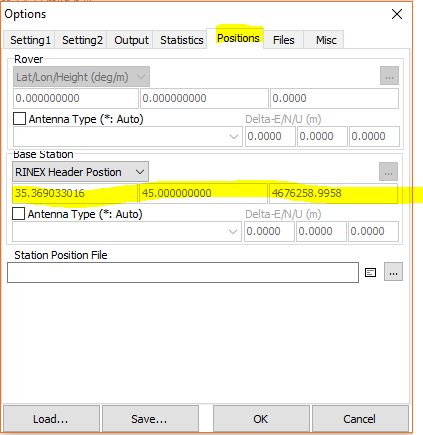The image size is (423, 435).
Task: Expand the Rover antenna type combo box
Action: 128,136
